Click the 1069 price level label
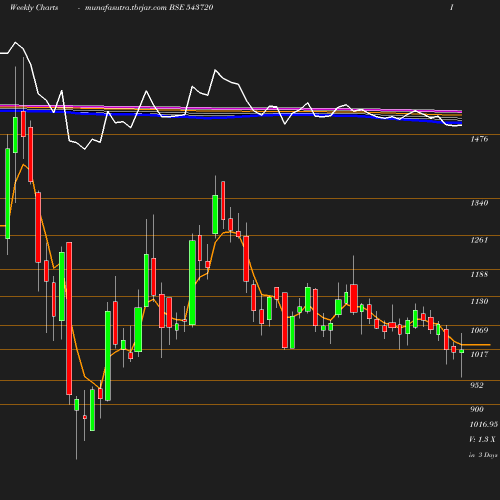Viewport: 500px width, 500px height. (x=479, y=330)
